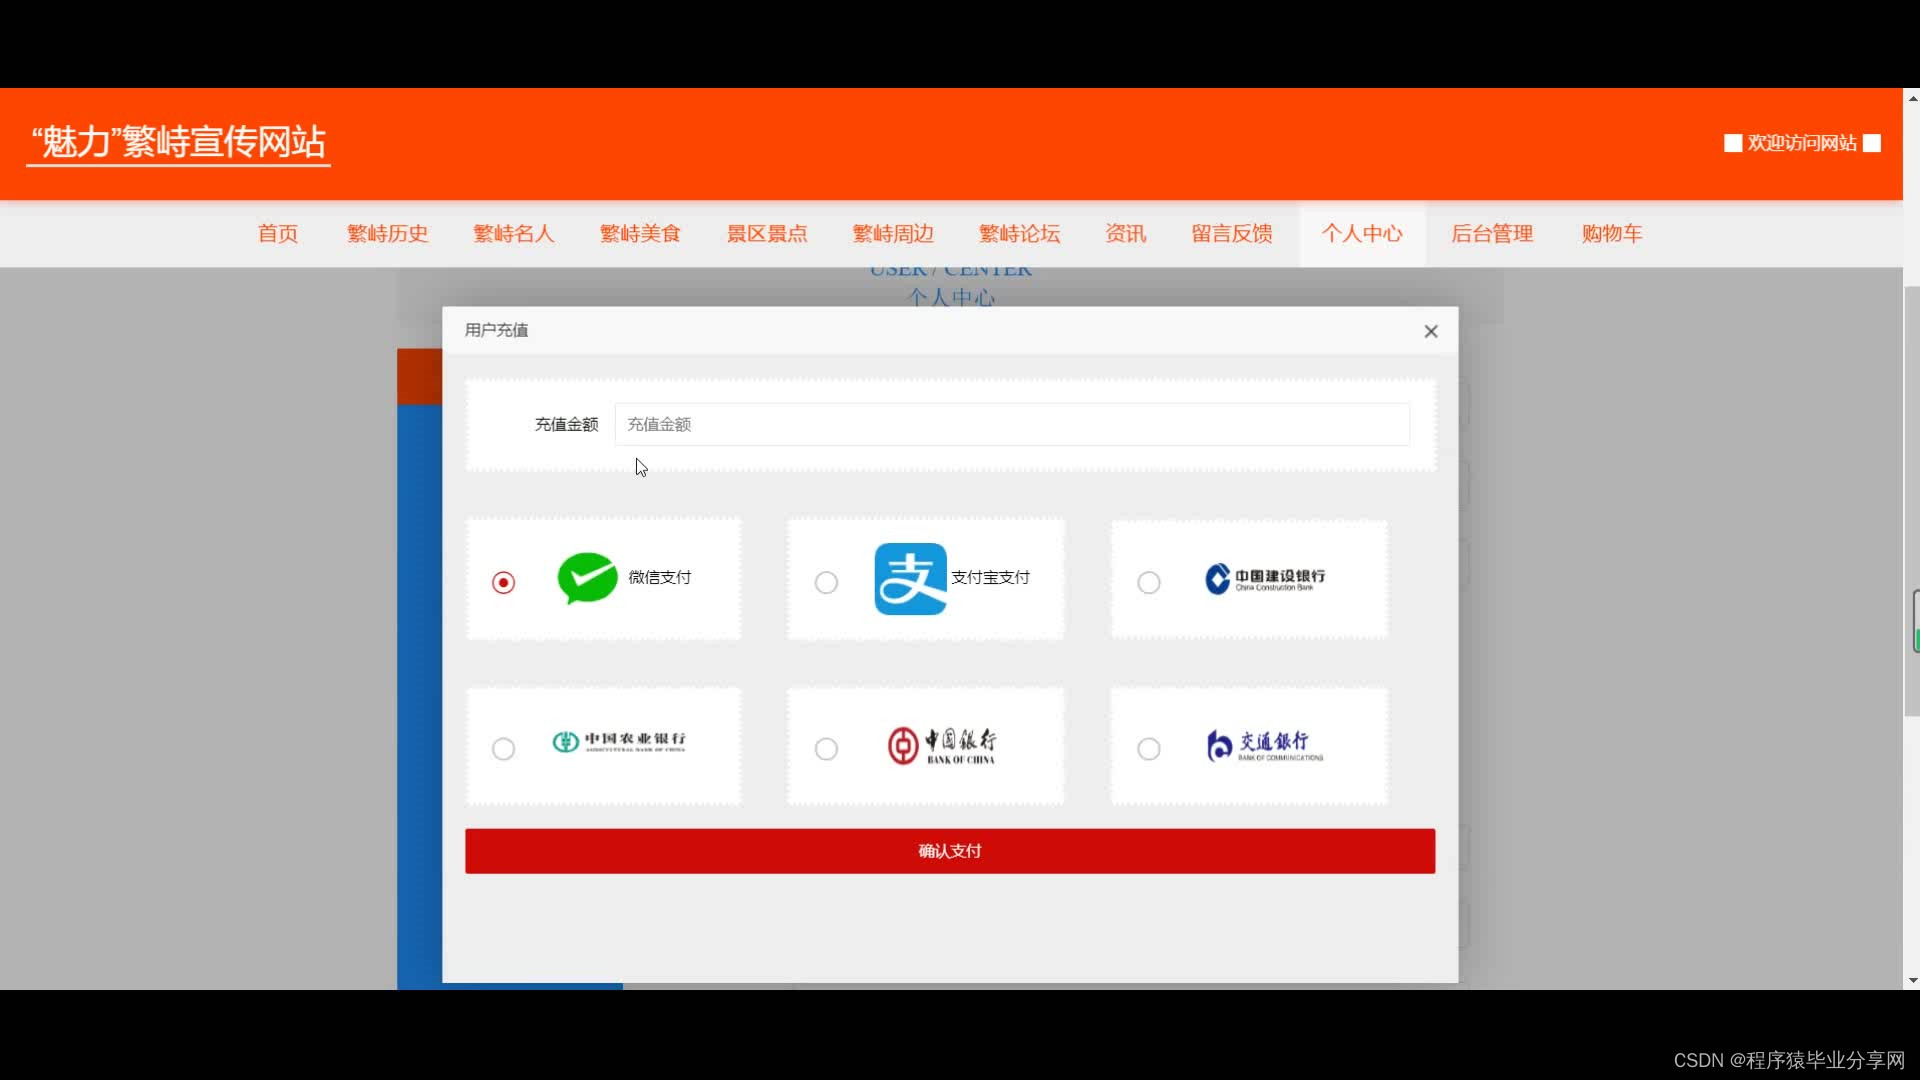Screen dimensions: 1920x1080
Task: Open the 购物车 shopping cart
Action: pyautogui.click(x=1612, y=233)
